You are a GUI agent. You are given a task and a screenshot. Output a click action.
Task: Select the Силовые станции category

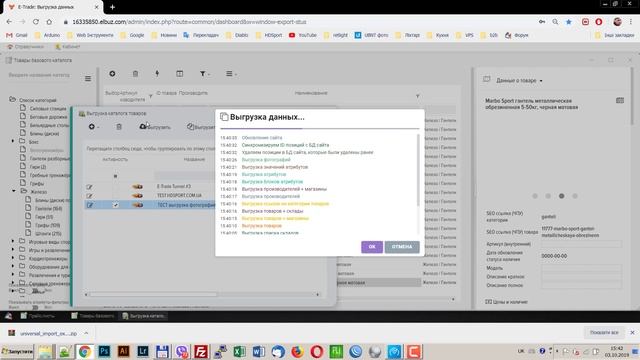[48, 109]
